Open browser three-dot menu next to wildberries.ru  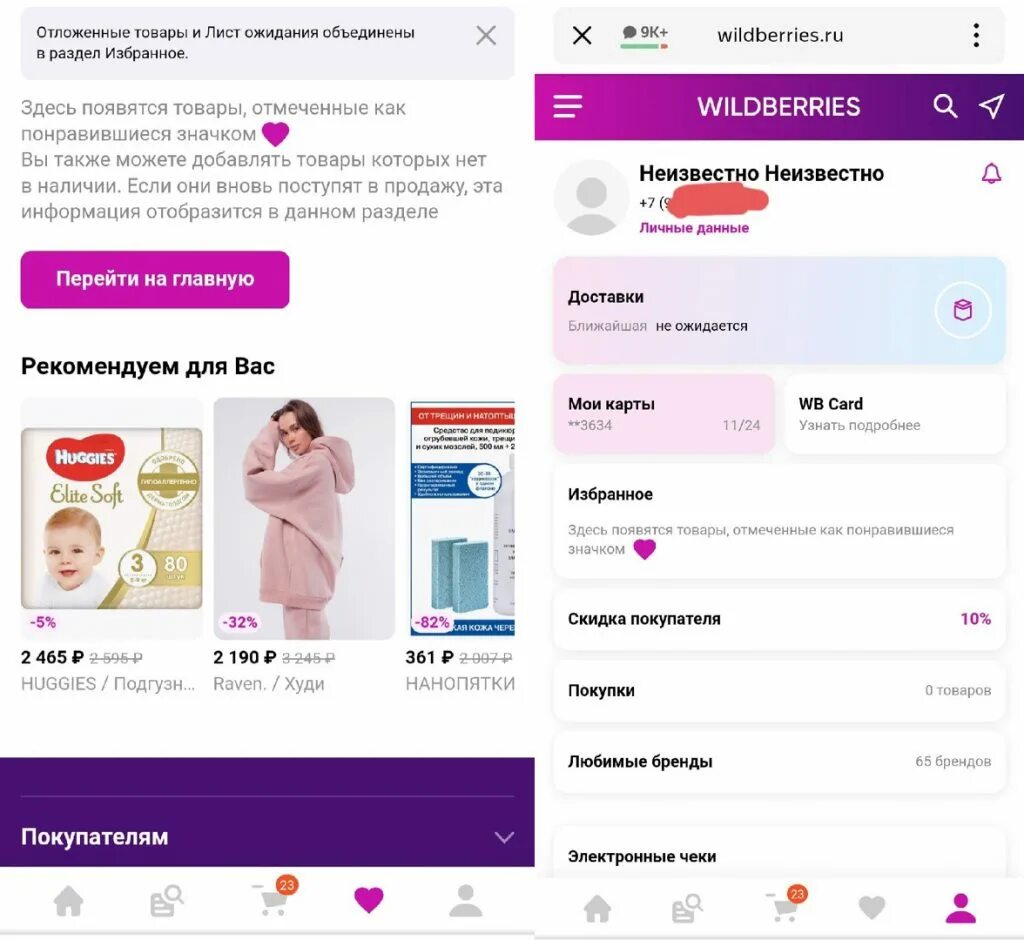[976, 35]
